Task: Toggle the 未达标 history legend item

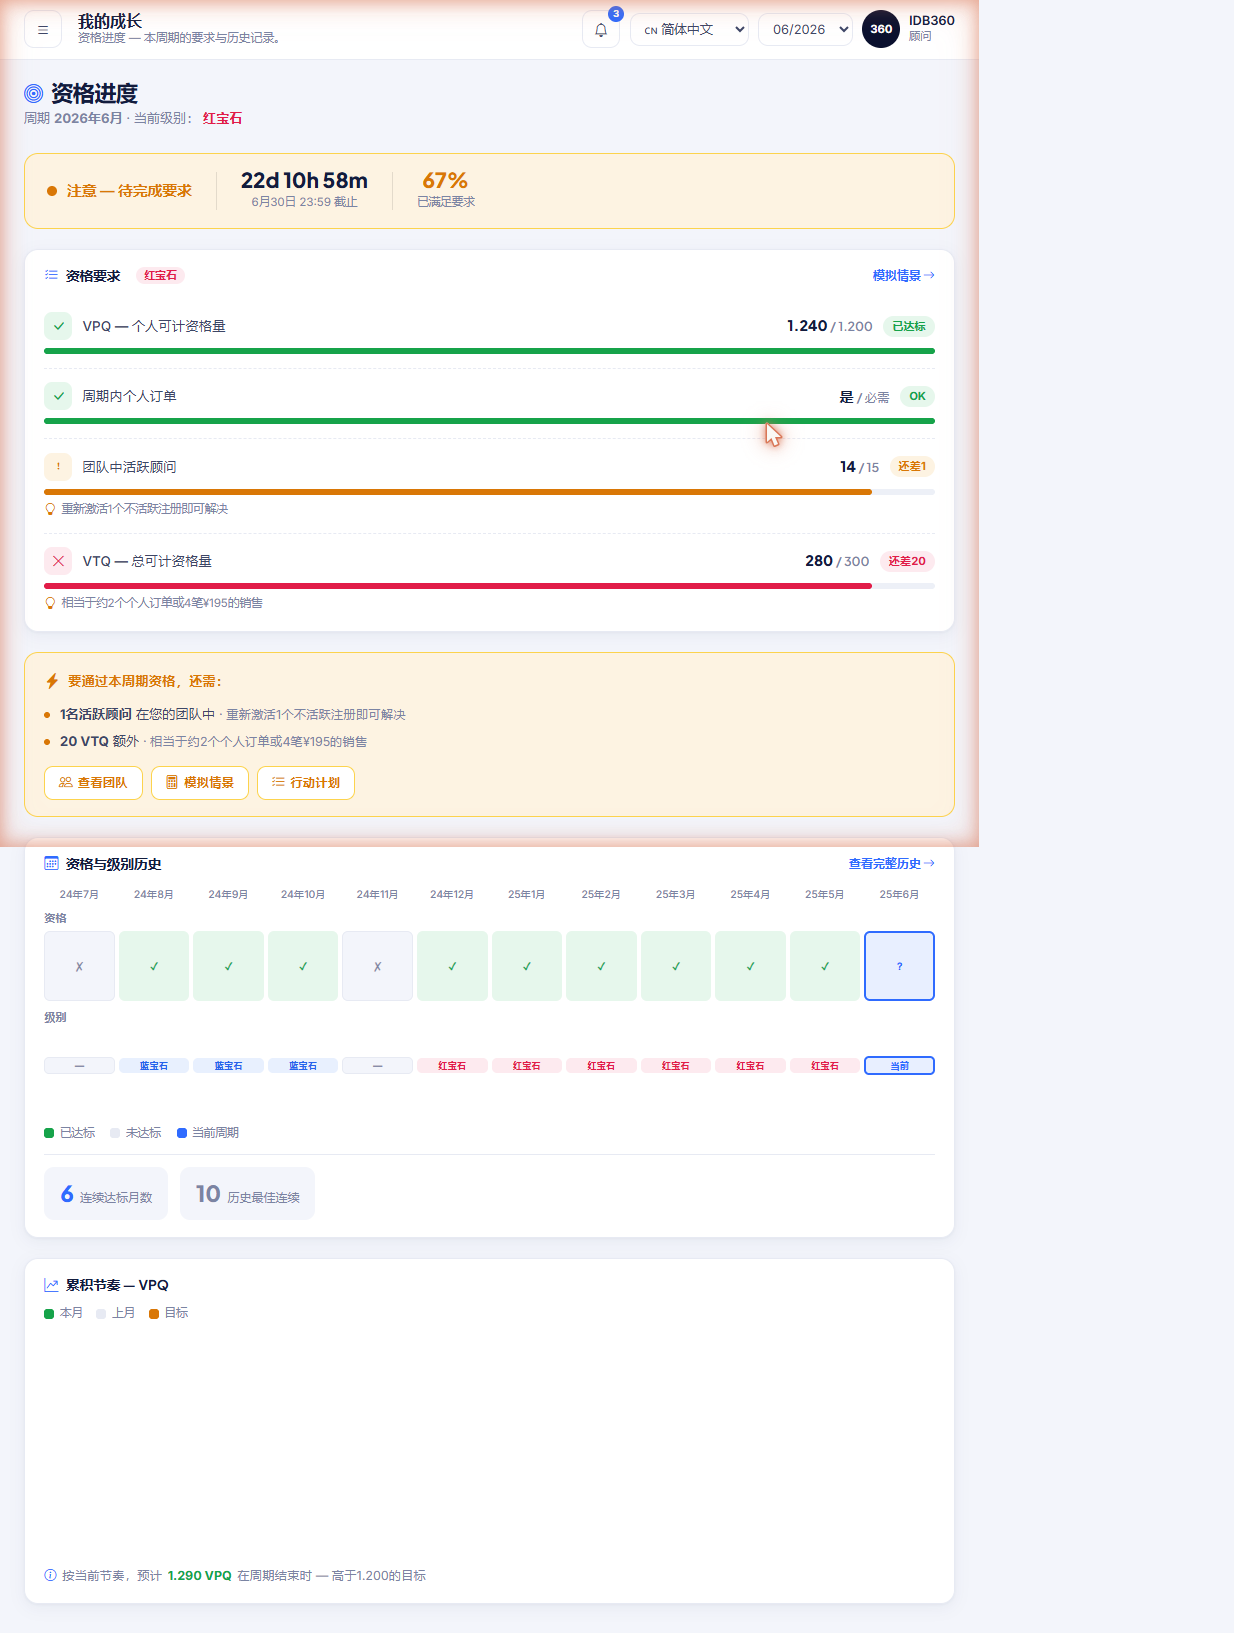Action: (x=136, y=1133)
